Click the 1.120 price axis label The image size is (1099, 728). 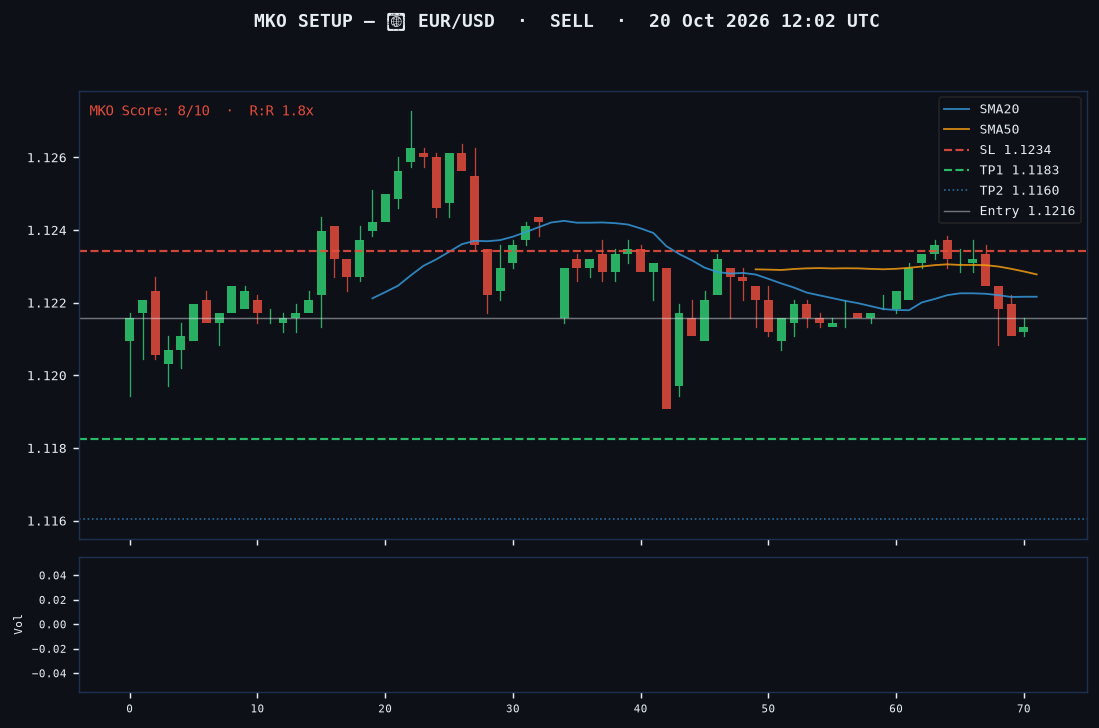[x=47, y=376]
